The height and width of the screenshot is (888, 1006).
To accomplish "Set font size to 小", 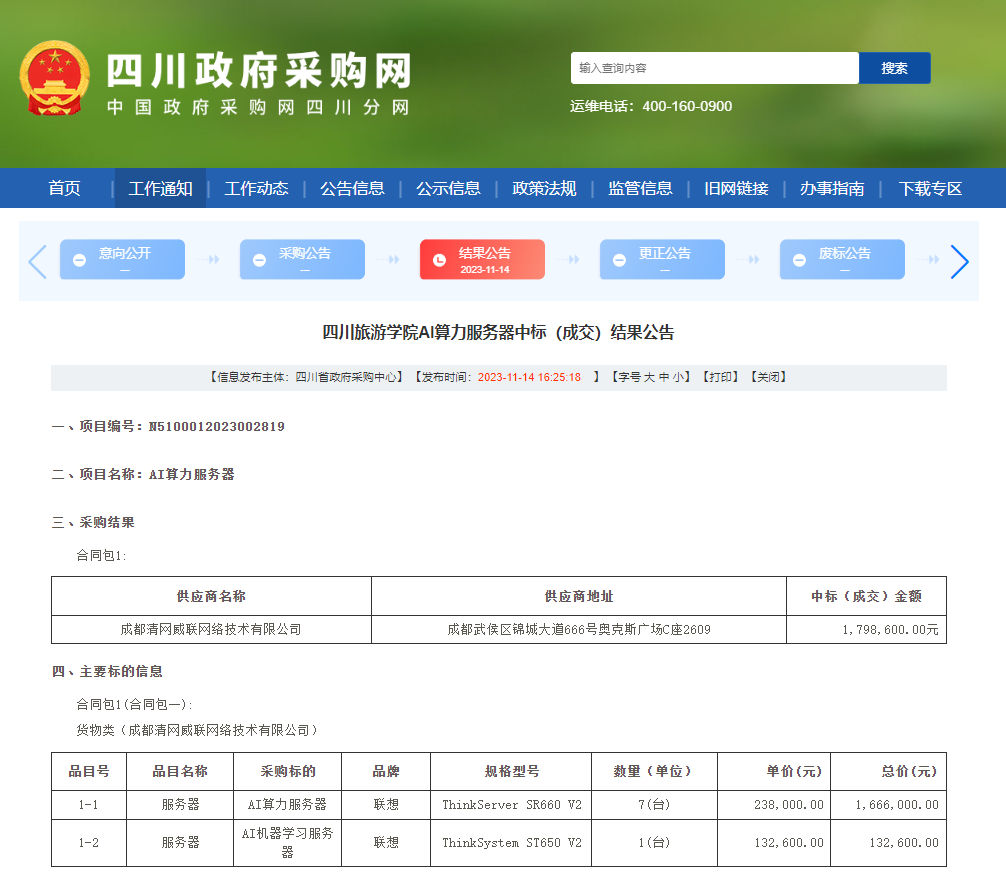I will (678, 377).
